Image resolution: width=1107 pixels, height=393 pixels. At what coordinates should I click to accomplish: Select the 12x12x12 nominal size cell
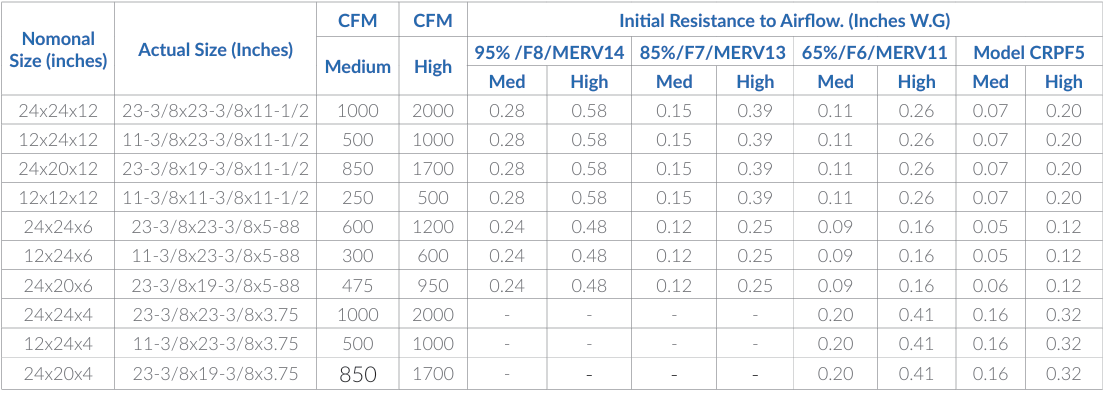coord(58,198)
